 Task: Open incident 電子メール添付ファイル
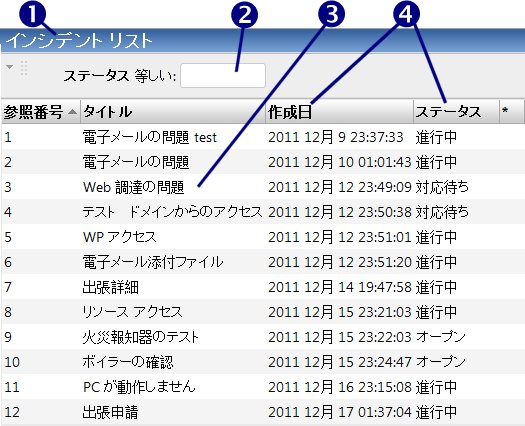click(153, 262)
